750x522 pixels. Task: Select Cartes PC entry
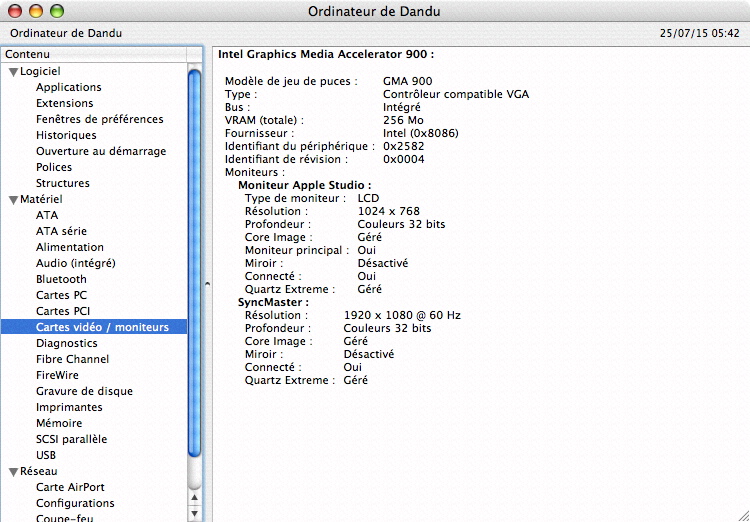click(61, 295)
